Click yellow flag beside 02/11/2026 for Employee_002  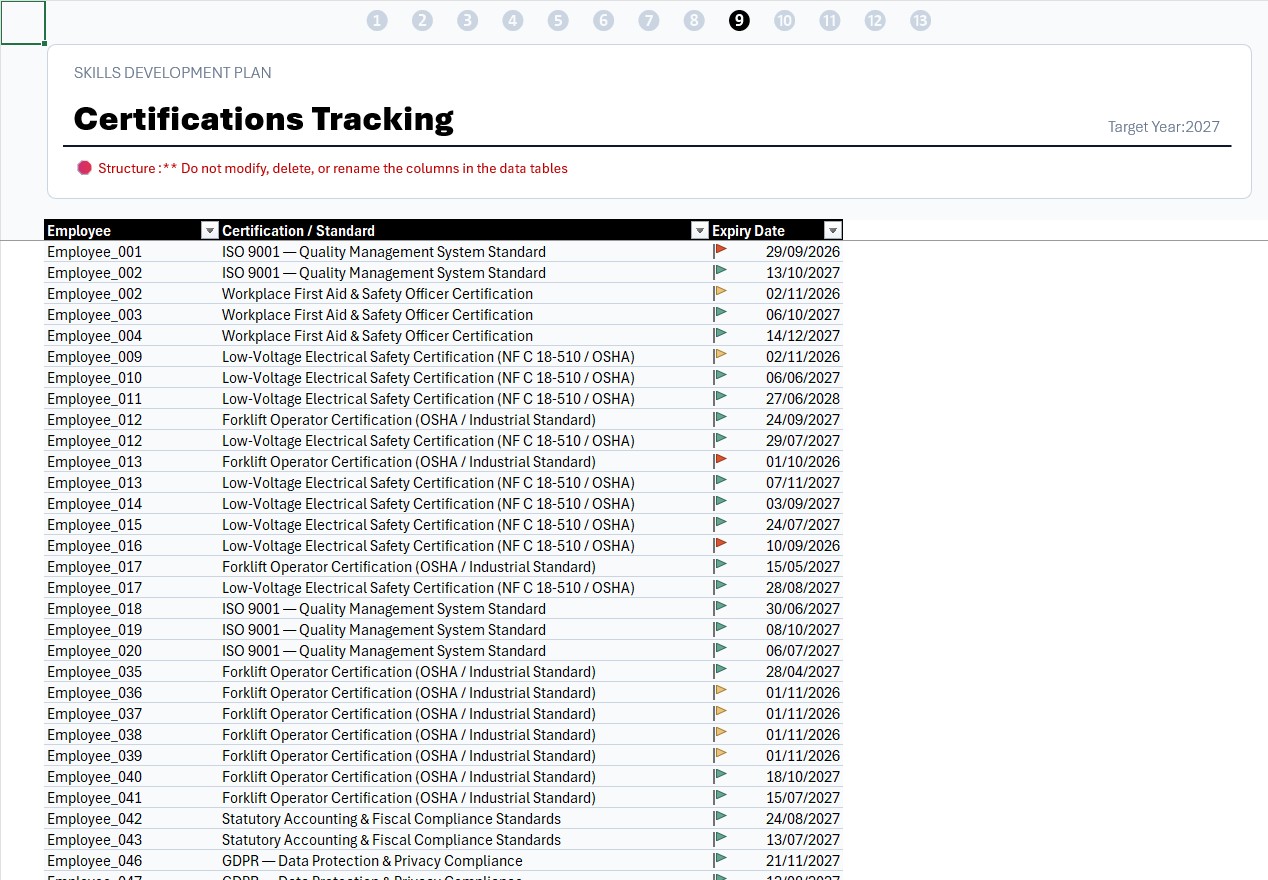point(720,293)
